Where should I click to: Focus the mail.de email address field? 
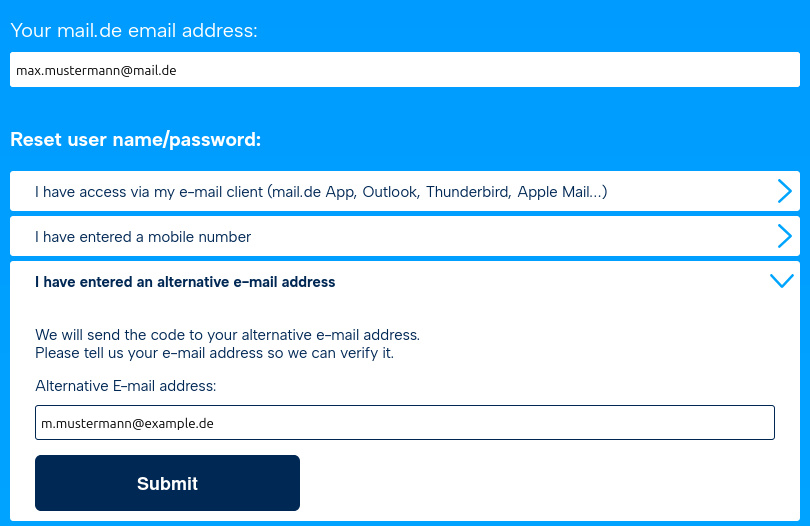(x=405, y=70)
